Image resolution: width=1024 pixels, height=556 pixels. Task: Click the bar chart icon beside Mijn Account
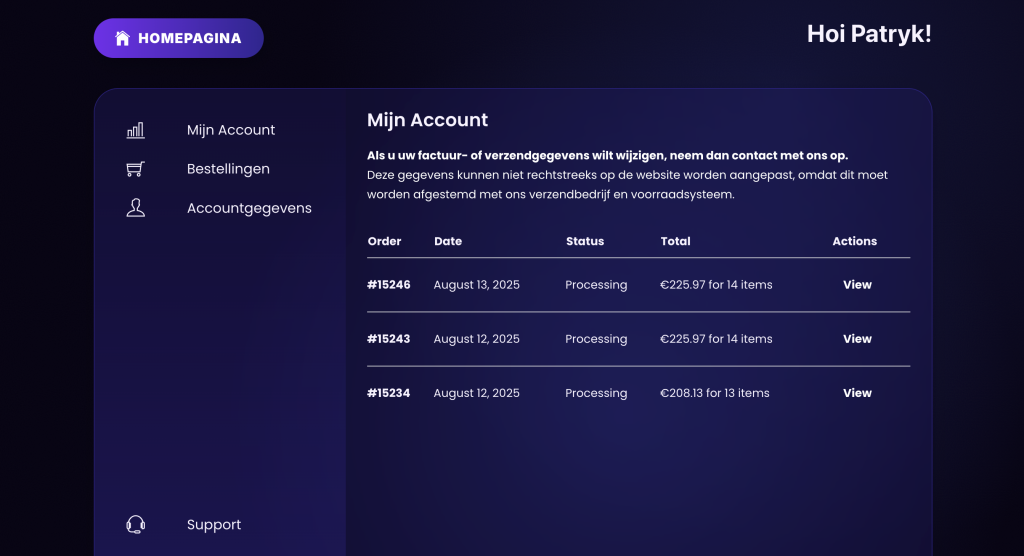click(x=135, y=130)
